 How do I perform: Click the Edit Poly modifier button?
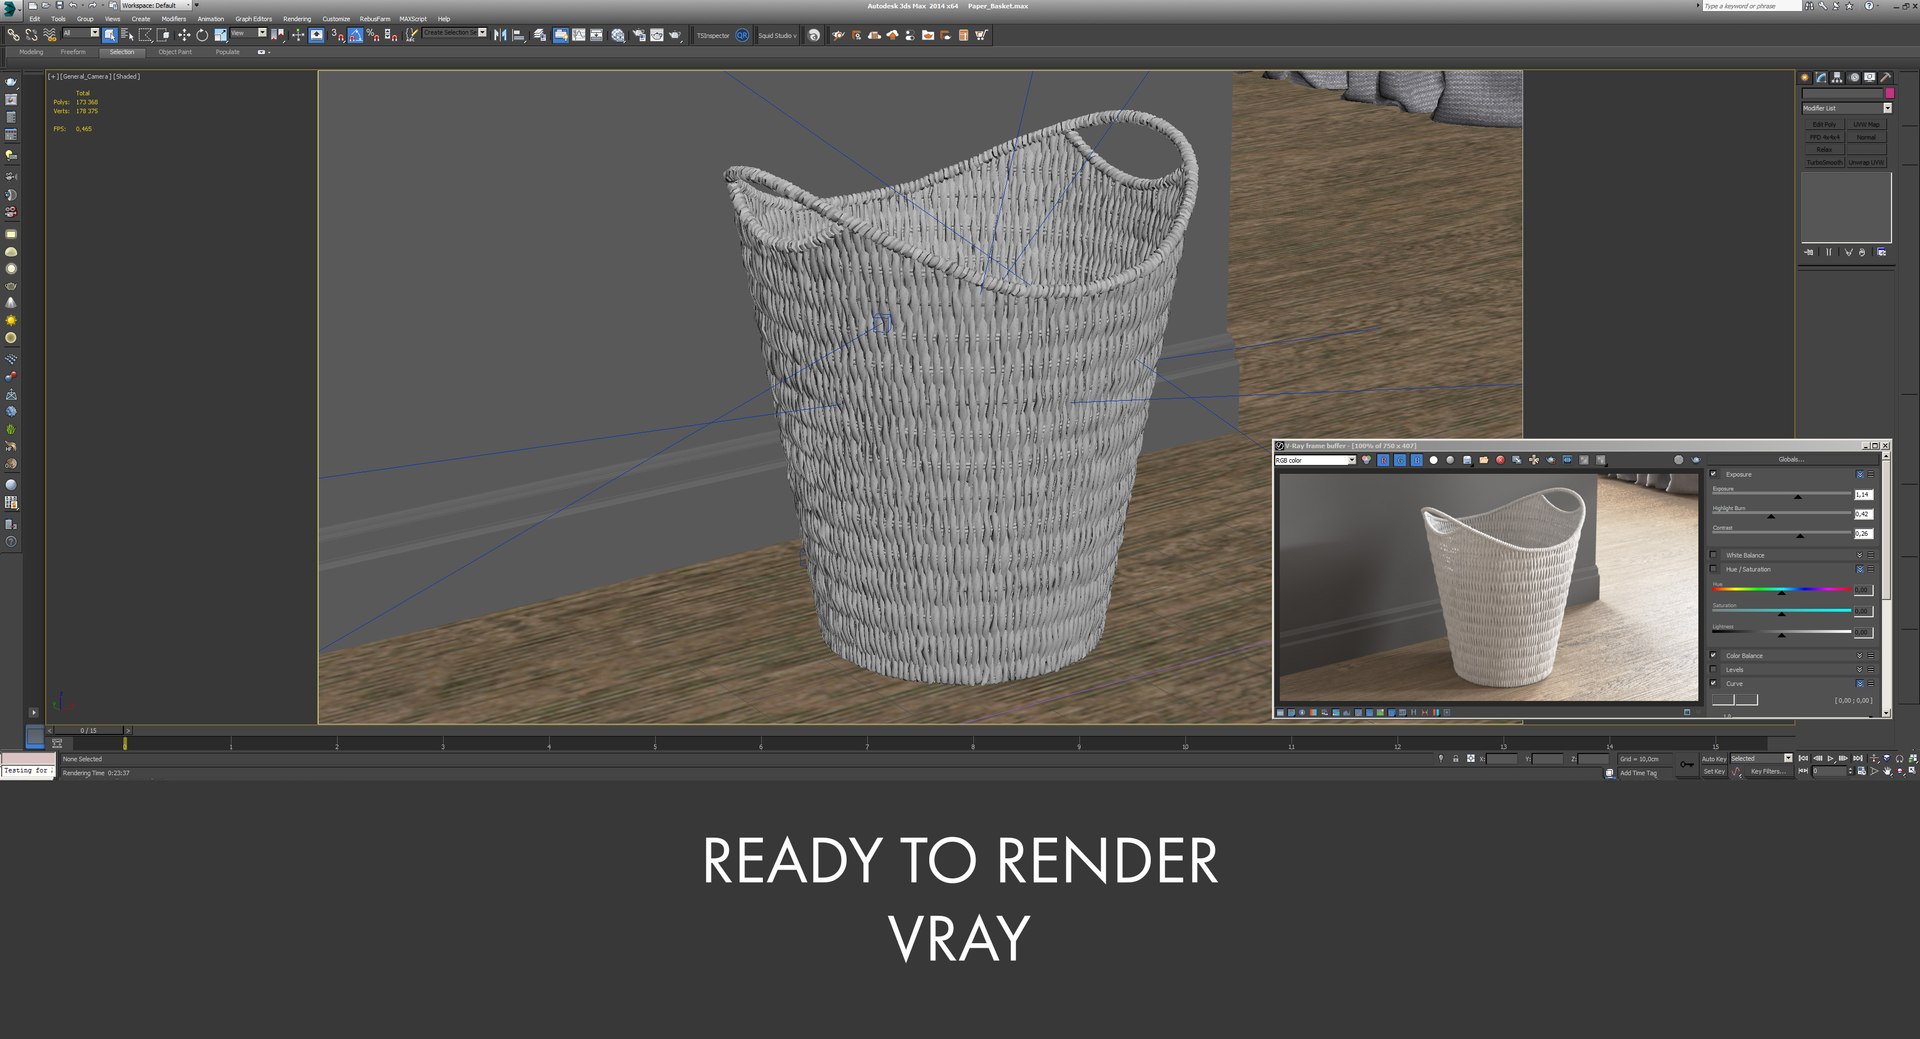point(1824,125)
